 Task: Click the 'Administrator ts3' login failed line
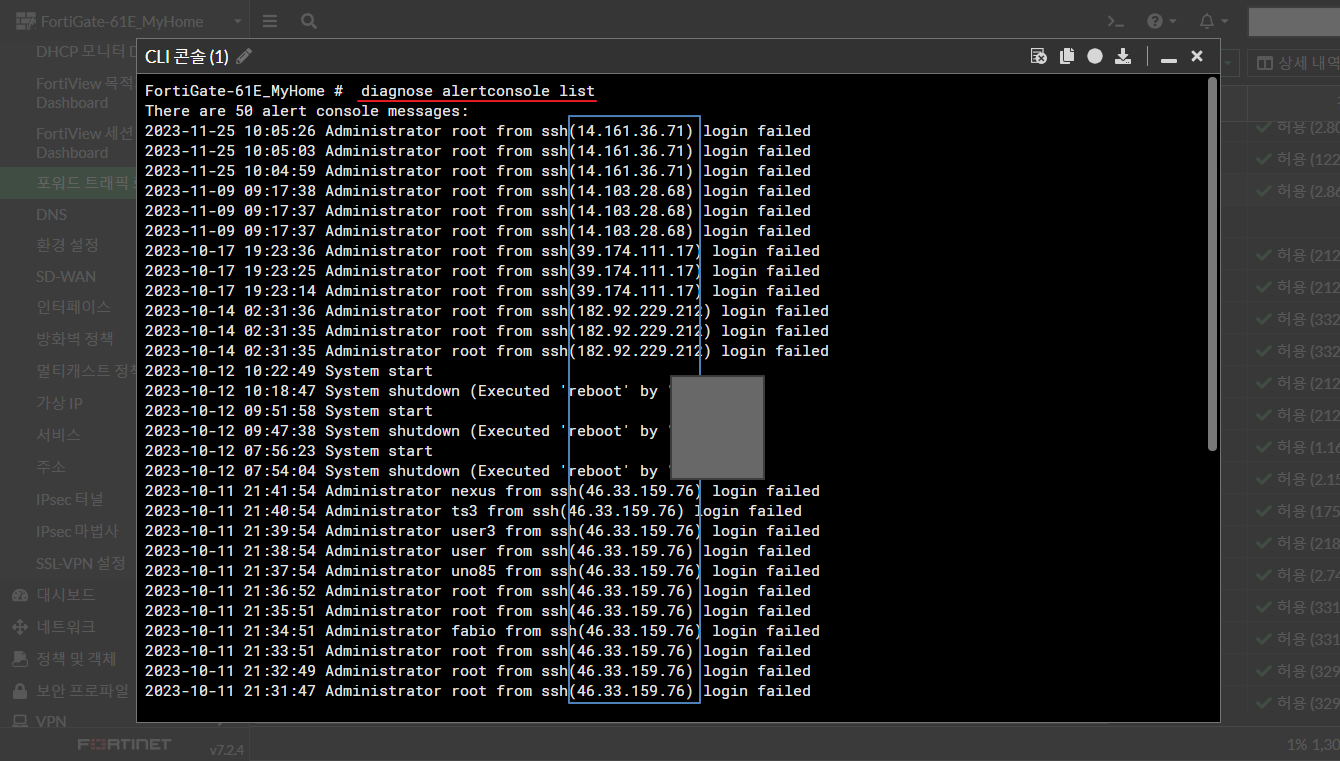coord(473,511)
